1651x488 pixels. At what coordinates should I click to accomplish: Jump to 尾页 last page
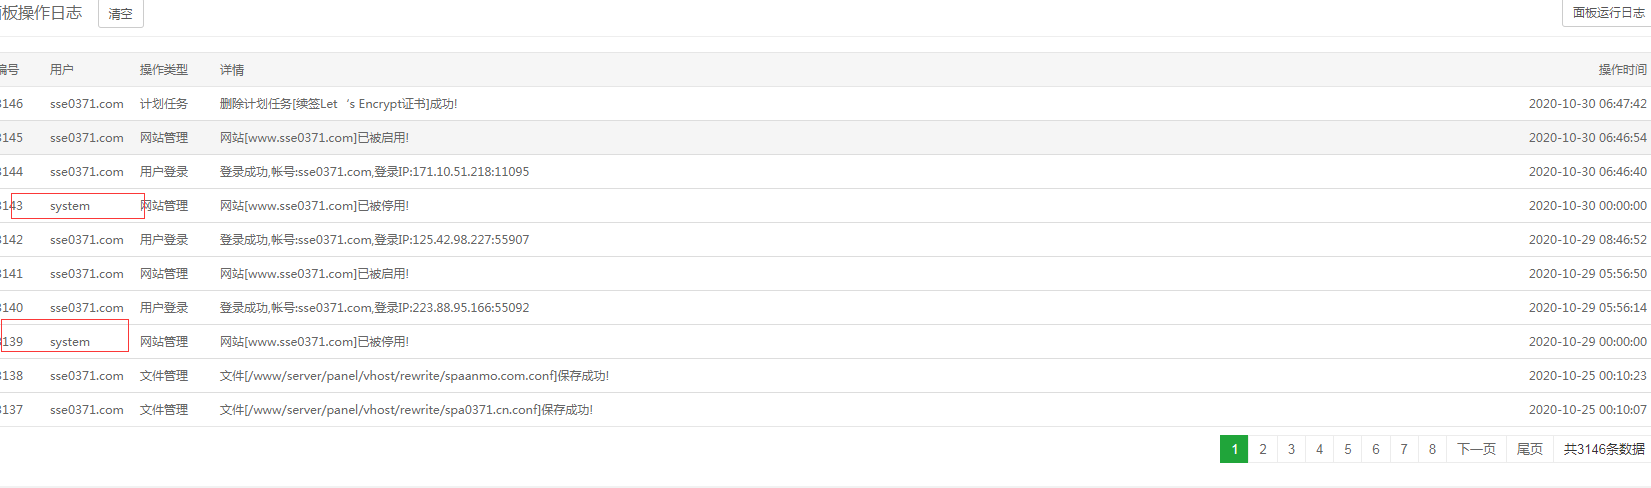click(1530, 449)
